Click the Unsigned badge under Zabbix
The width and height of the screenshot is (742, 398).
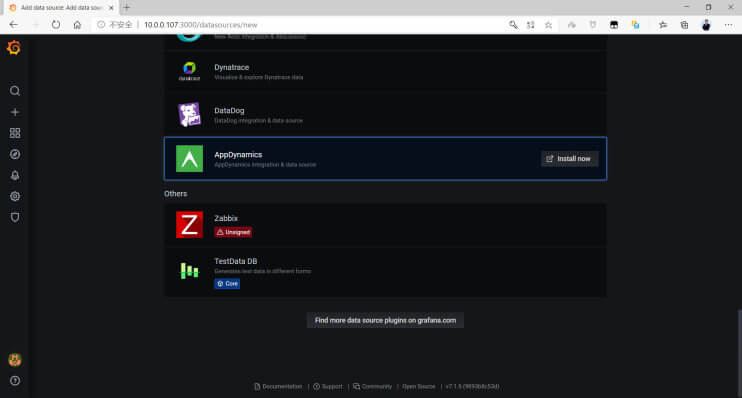coord(233,232)
